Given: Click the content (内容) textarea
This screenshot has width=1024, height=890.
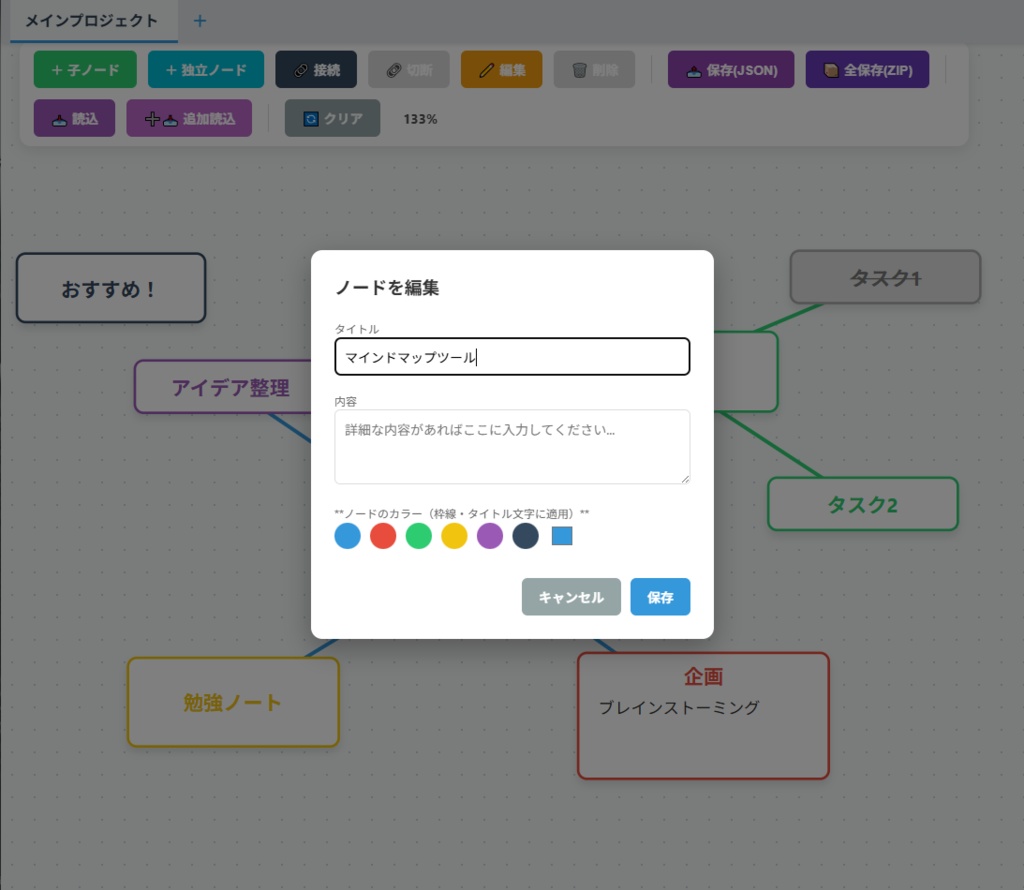Looking at the screenshot, I should point(512,447).
